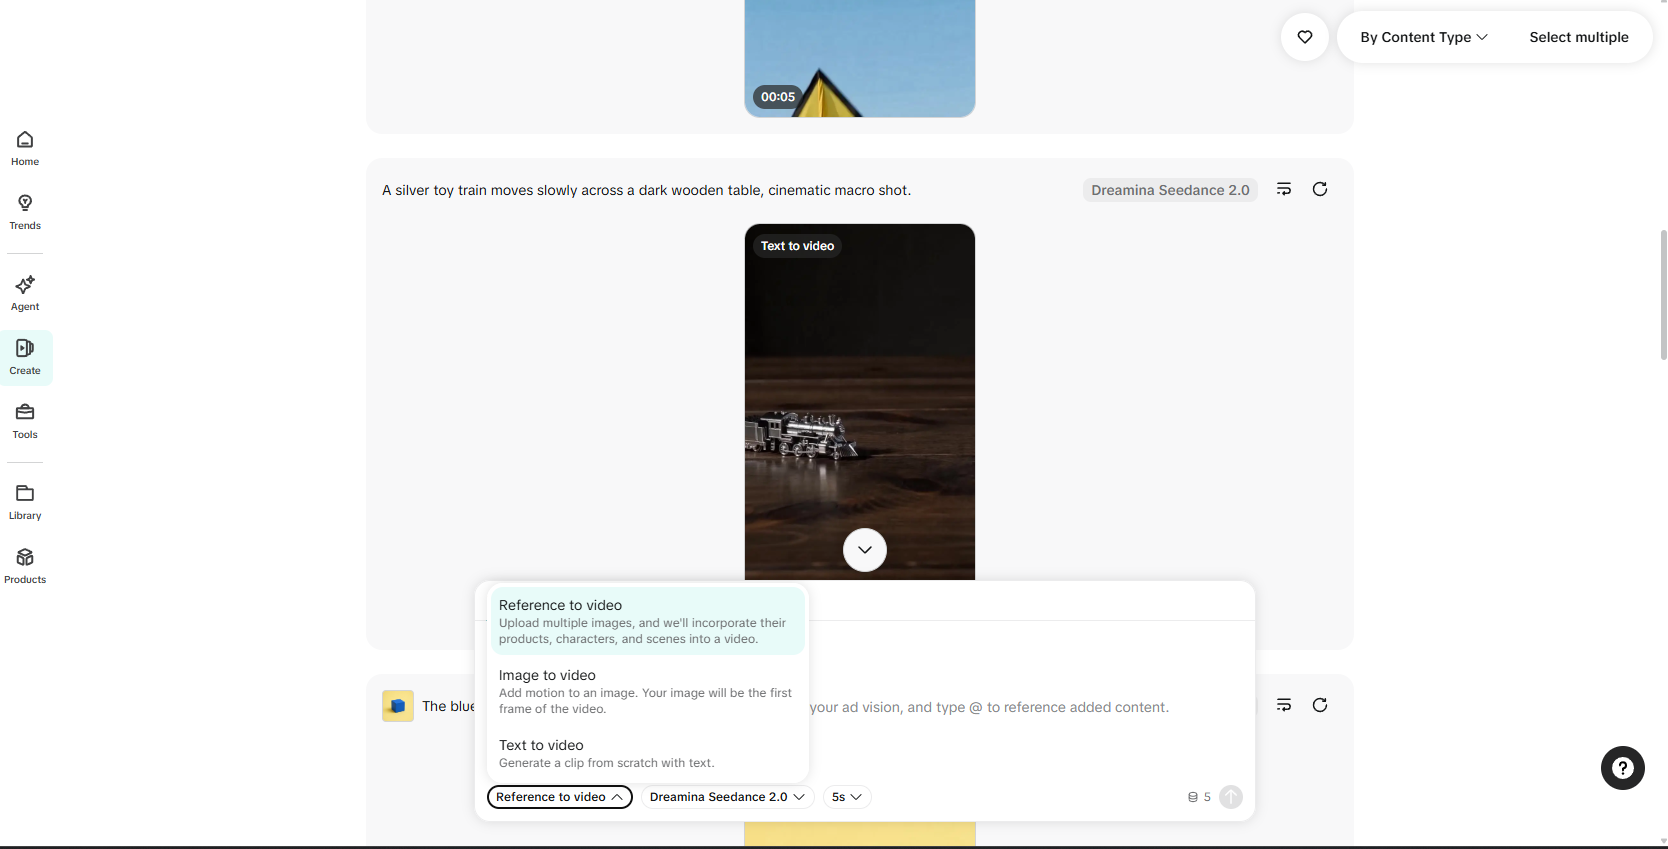Click the Select multiple button
This screenshot has width=1668, height=849.
(x=1579, y=37)
